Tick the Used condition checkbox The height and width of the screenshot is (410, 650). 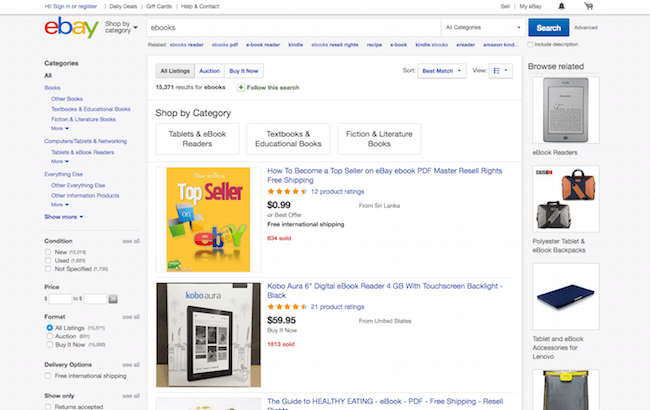(x=48, y=260)
